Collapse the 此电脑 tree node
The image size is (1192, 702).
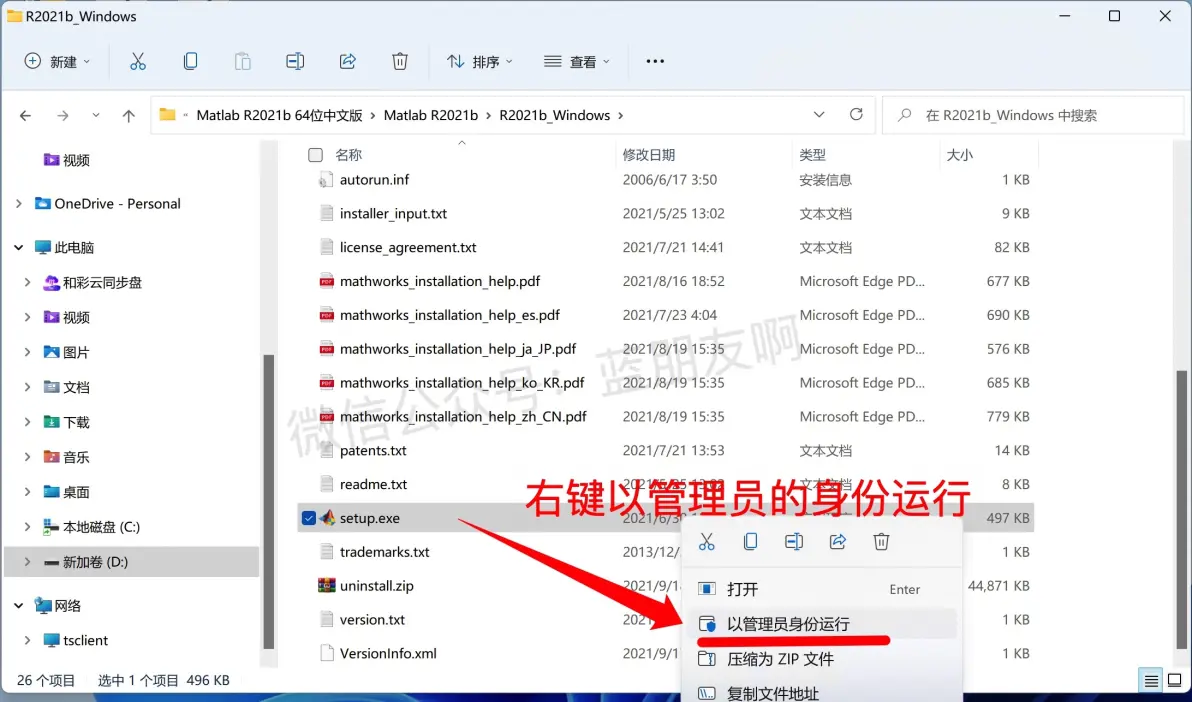click(19, 247)
